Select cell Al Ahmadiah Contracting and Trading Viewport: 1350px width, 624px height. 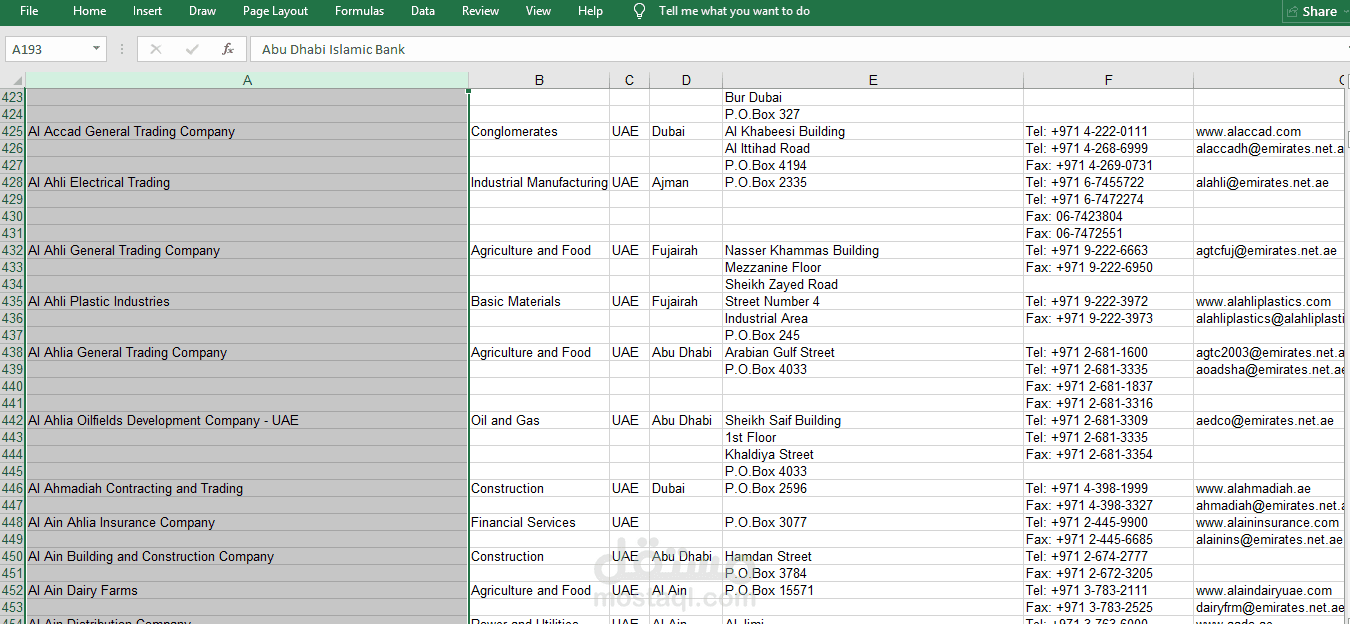[x=247, y=488]
